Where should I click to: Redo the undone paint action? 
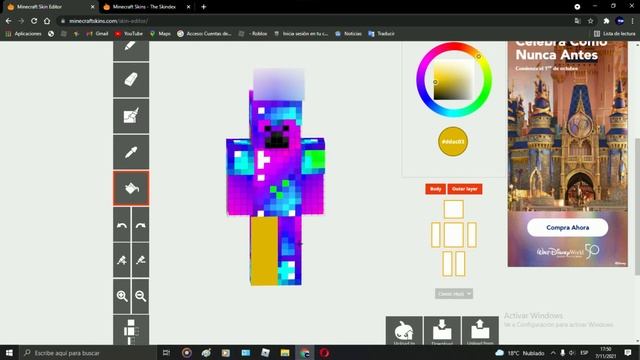(140, 225)
